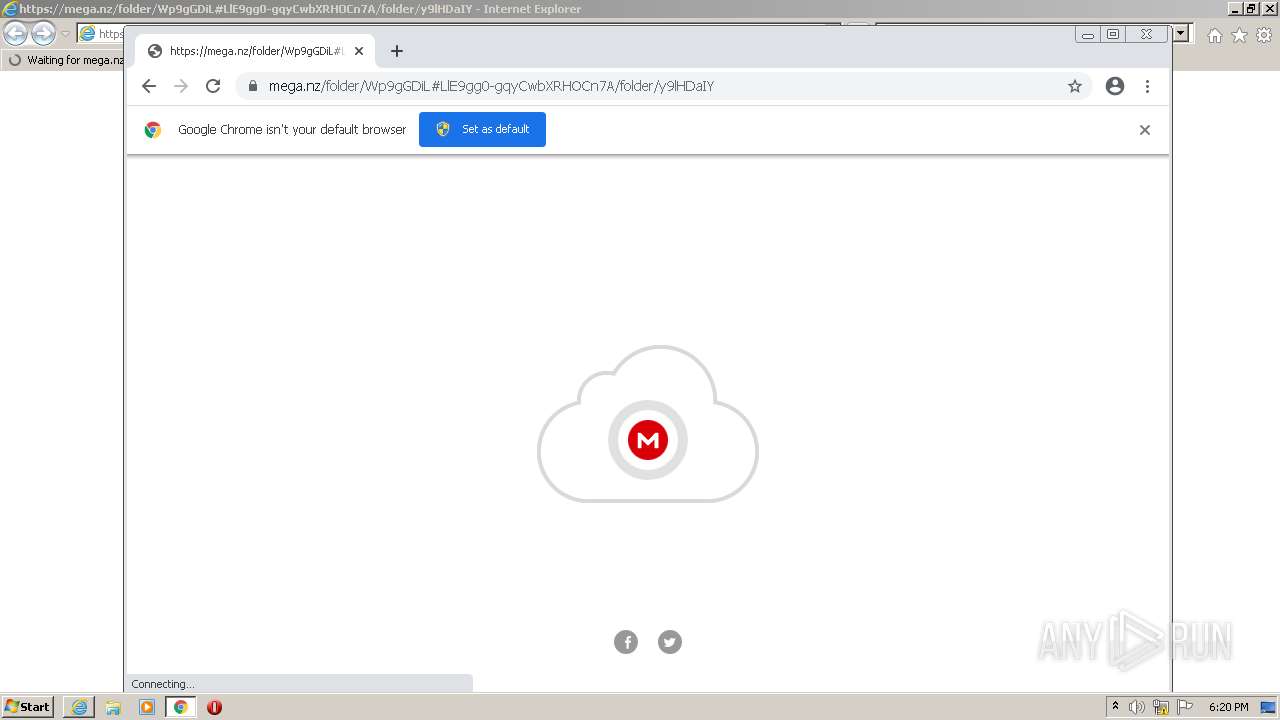1280x720 pixels.
Task: Open the IE recent pages dropdown arrow
Action: pyautogui.click(x=65, y=34)
